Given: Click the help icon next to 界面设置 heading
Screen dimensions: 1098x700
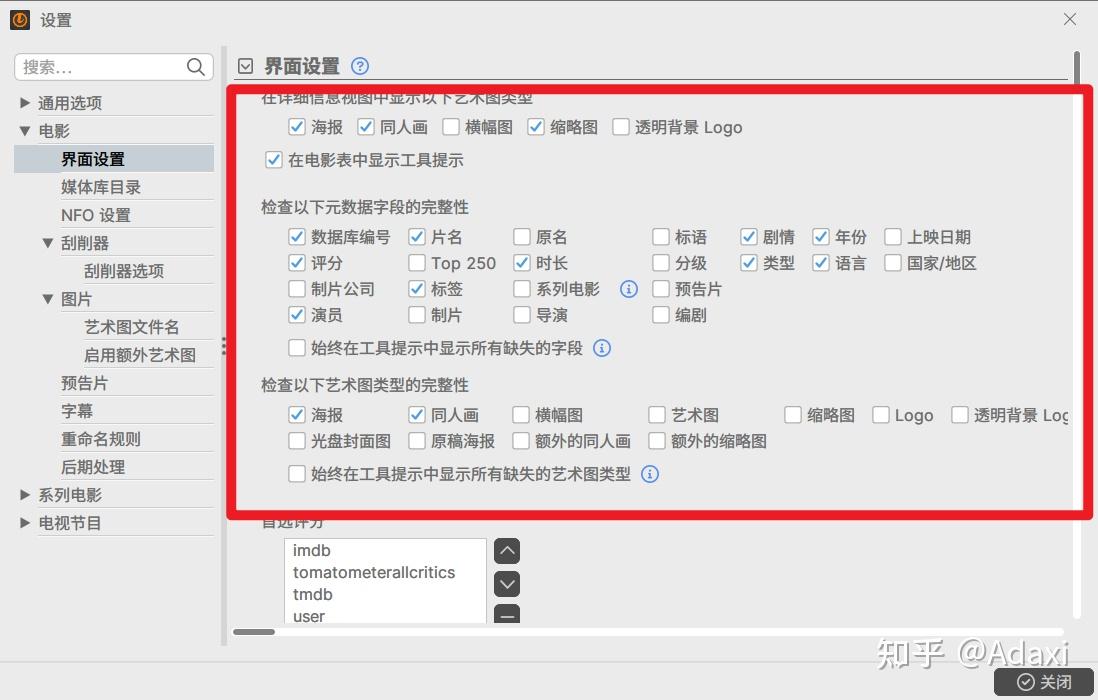Looking at the screenshot, I should 359,65.
